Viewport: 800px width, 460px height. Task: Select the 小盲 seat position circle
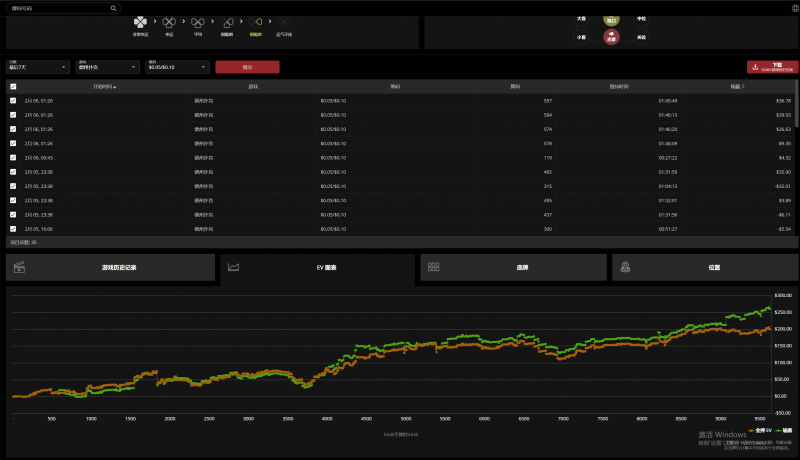[581, 37]
